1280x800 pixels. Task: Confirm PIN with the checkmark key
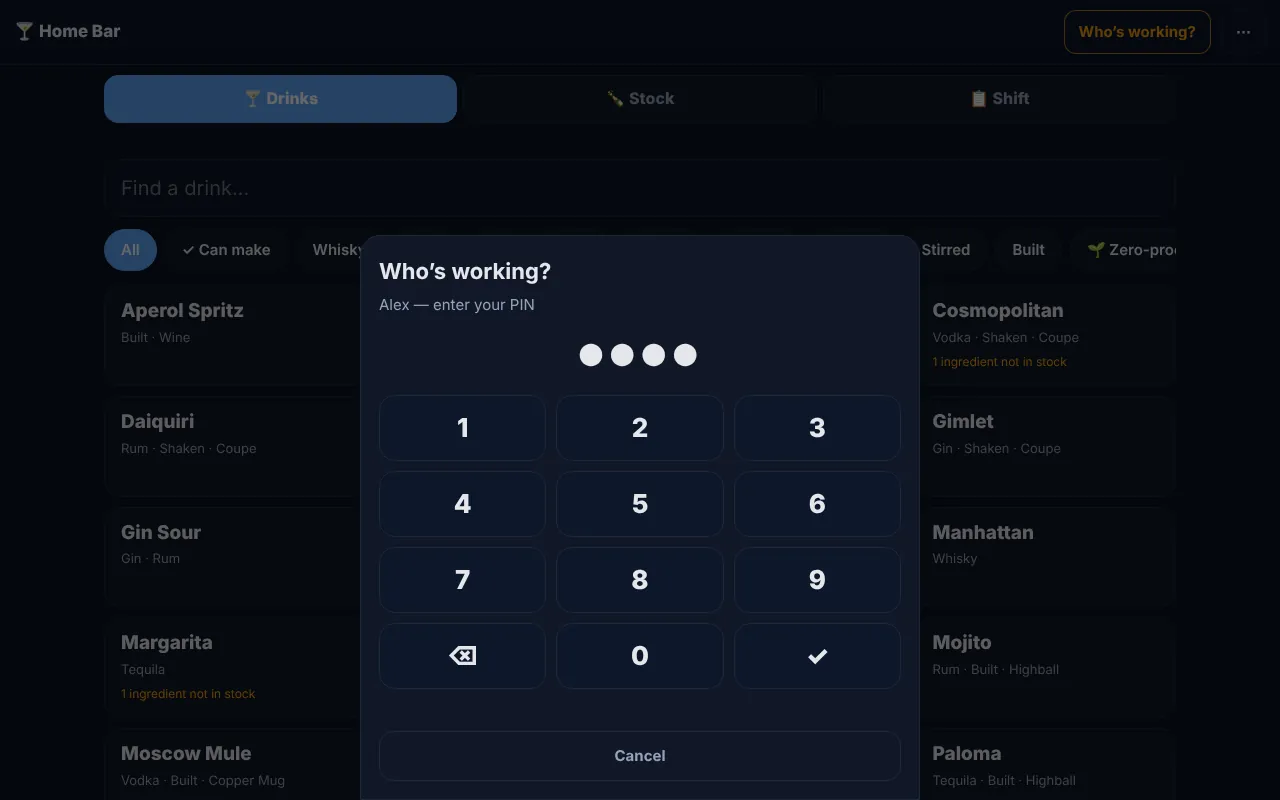click(817, 656)
